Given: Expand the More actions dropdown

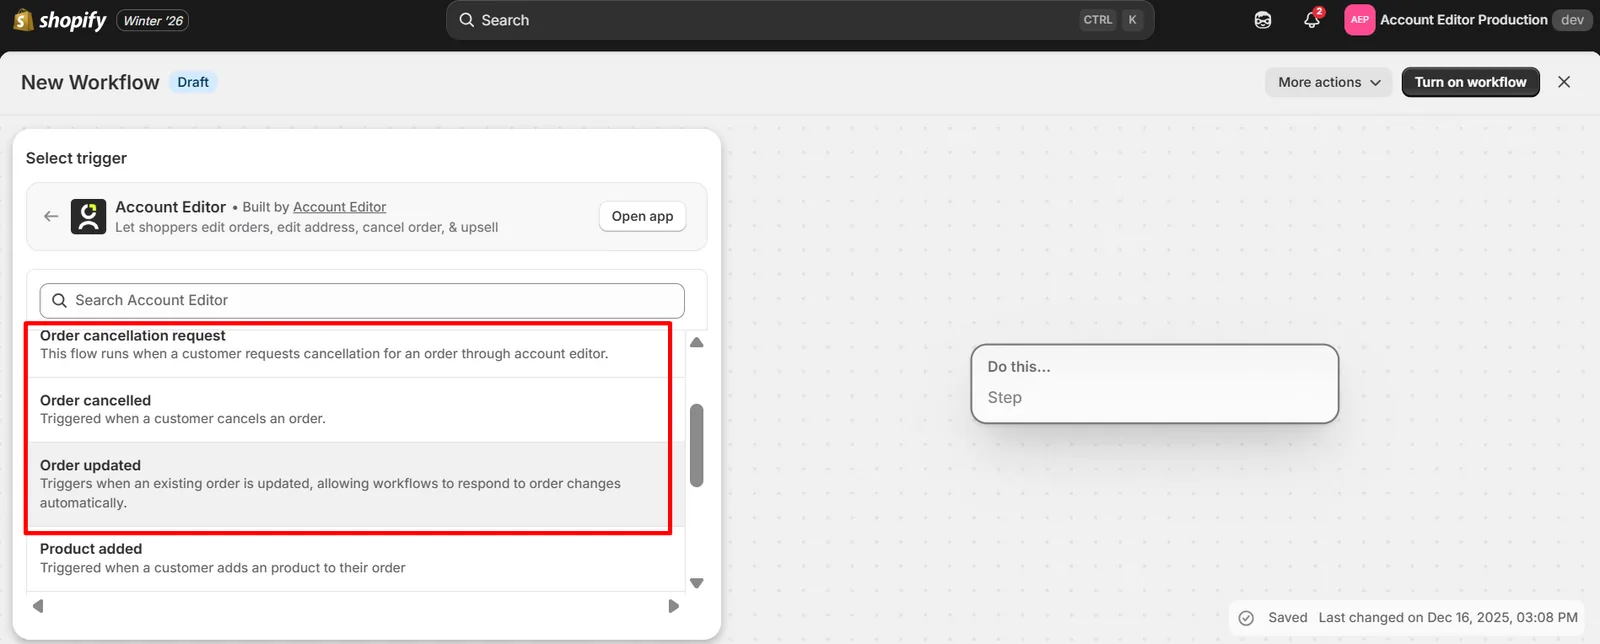Looking at the screenshot, I should click(x=1329, y=82).
